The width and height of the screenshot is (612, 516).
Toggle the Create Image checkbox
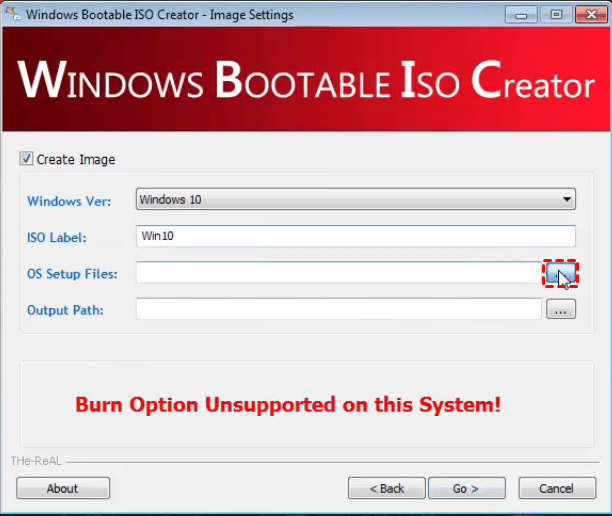click(x=26, y=159)
